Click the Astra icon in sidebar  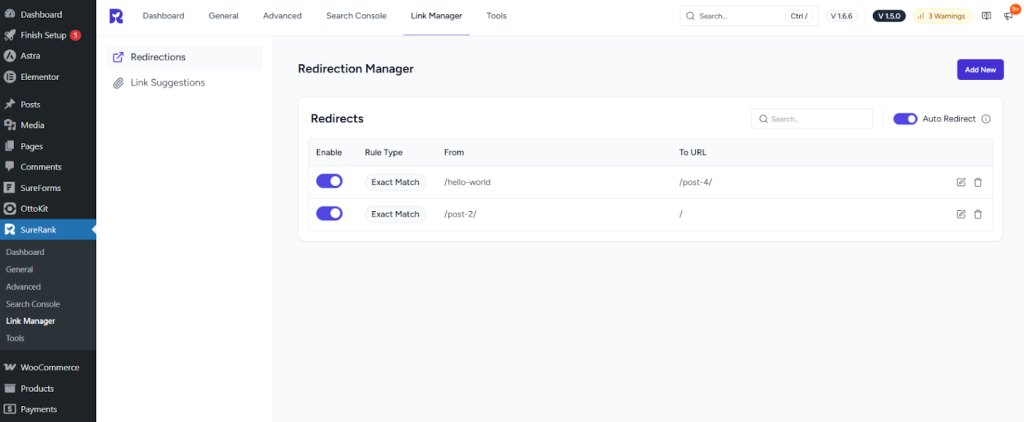tap(10, 56)
